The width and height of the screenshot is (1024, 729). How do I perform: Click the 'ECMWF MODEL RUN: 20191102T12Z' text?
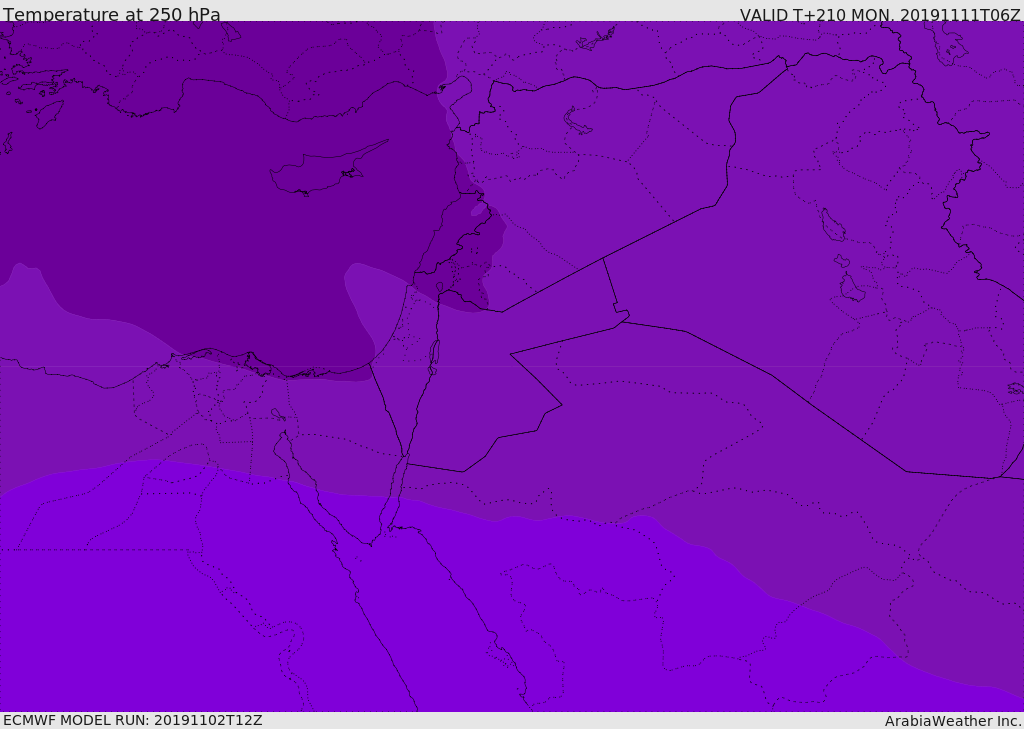click(x=133, y=720)
